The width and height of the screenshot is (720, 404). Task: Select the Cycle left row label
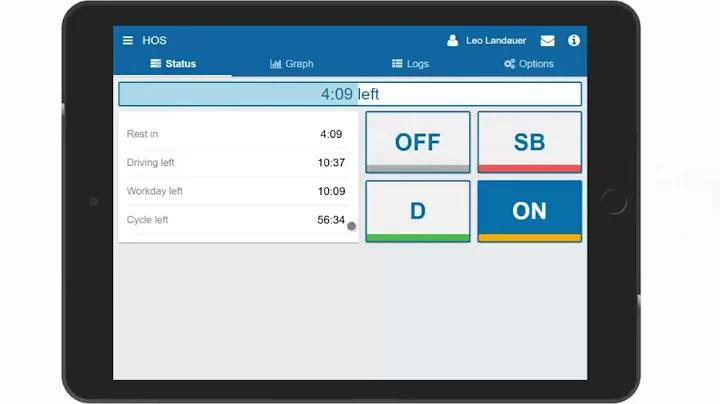click(147, 220)
